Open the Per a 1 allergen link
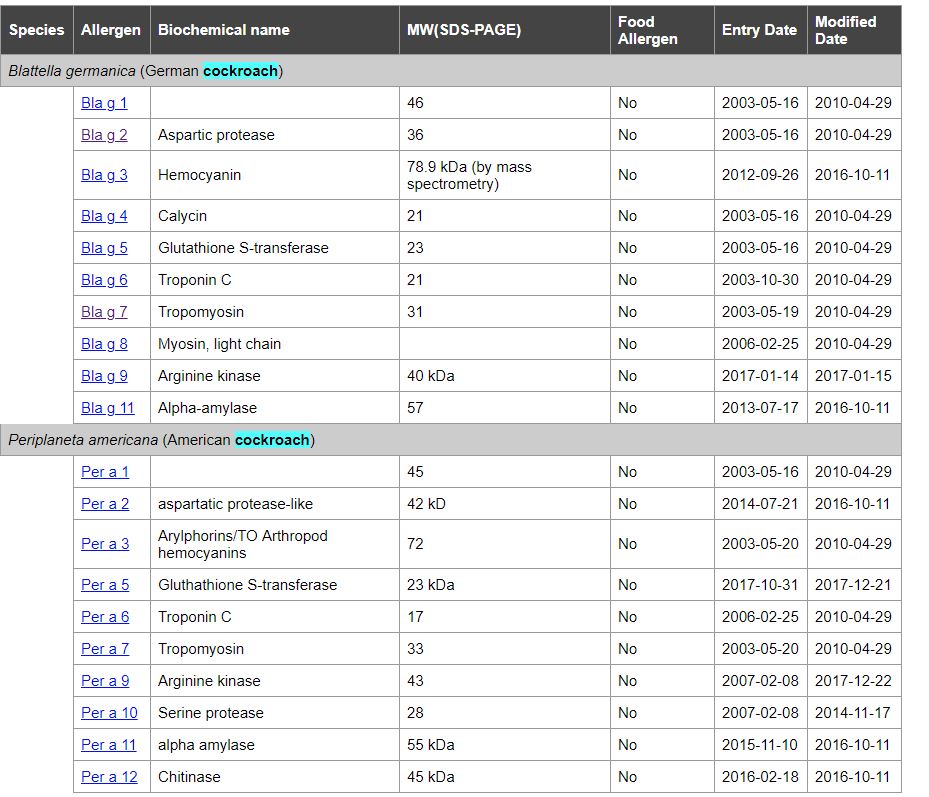This screenshot has width=929, height=797. point(105,472)
